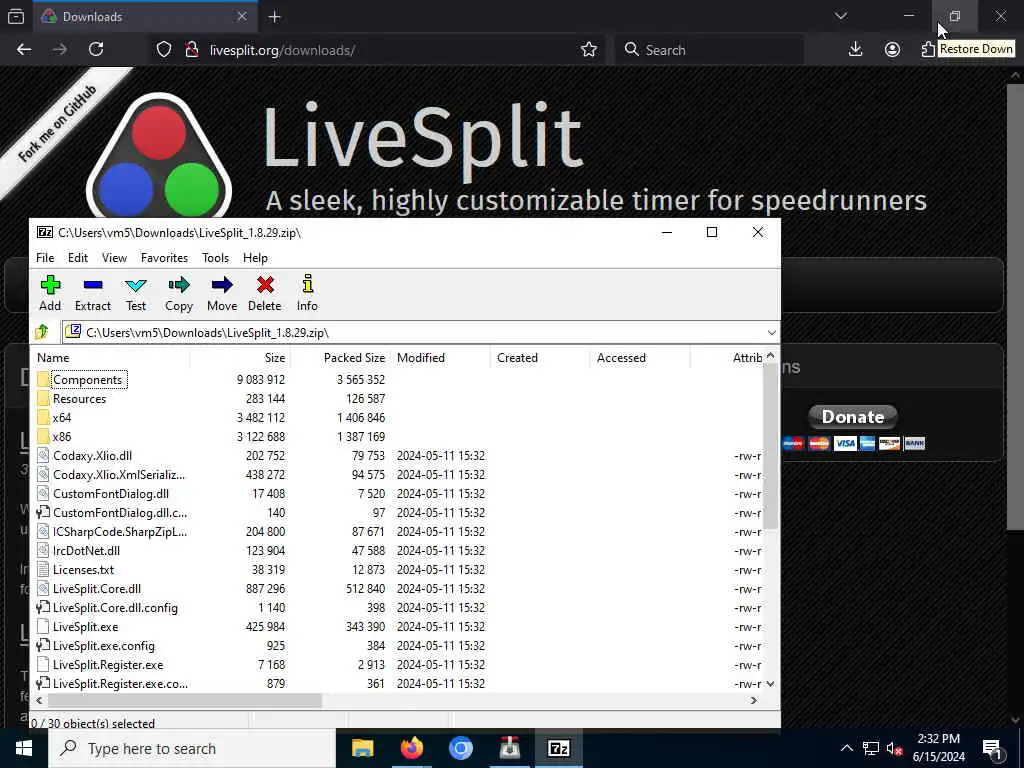Open the Tools menu

coord(216,258)
